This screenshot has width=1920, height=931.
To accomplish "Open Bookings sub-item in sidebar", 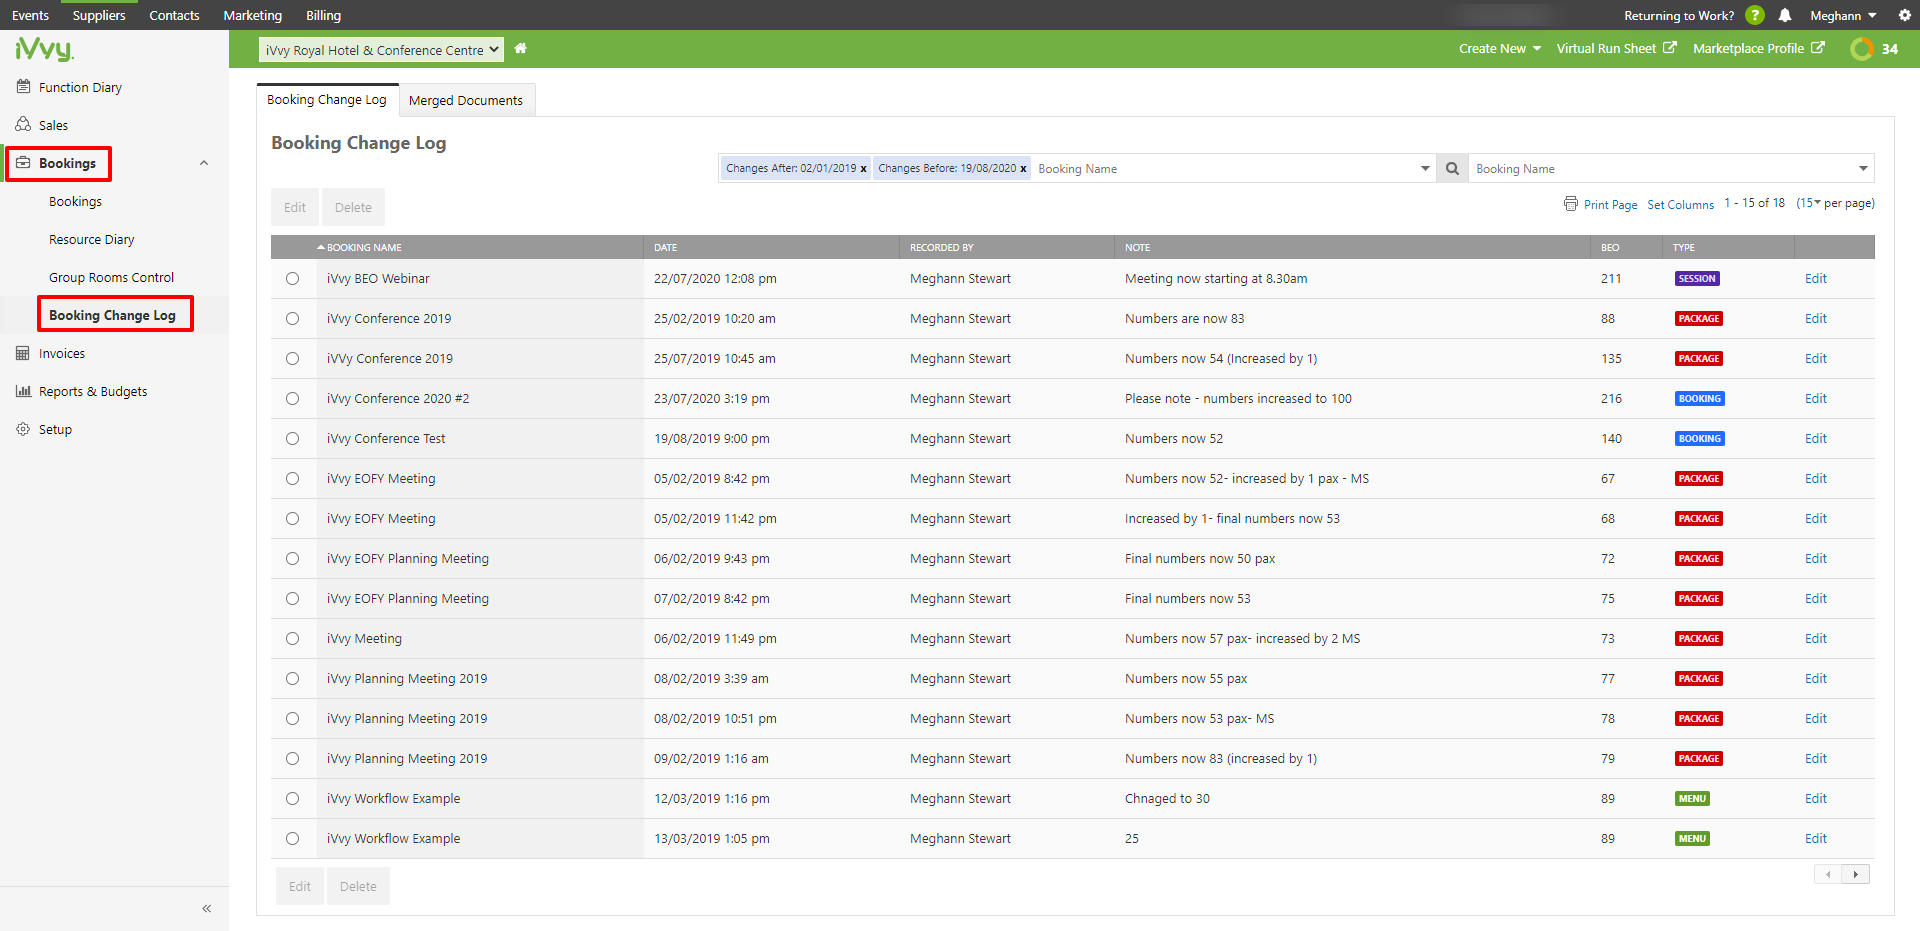I will (x=75, y=201).
